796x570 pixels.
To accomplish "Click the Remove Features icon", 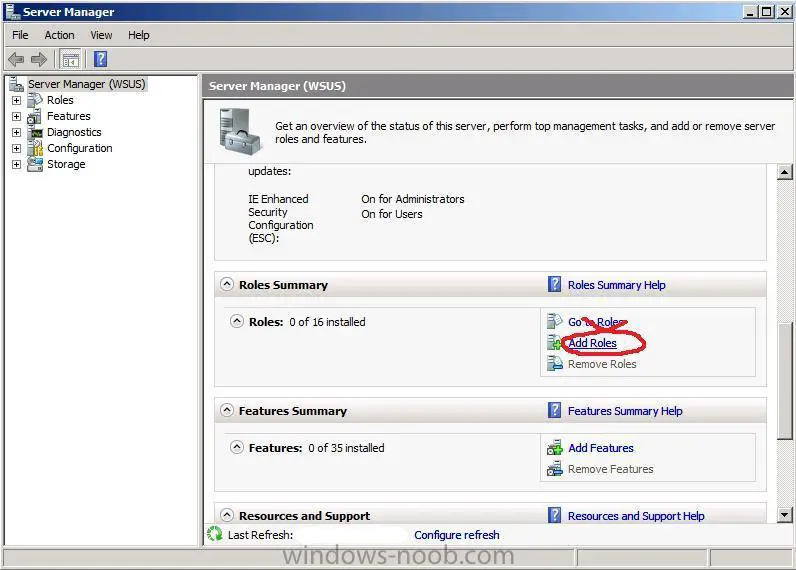I will 555,468.
